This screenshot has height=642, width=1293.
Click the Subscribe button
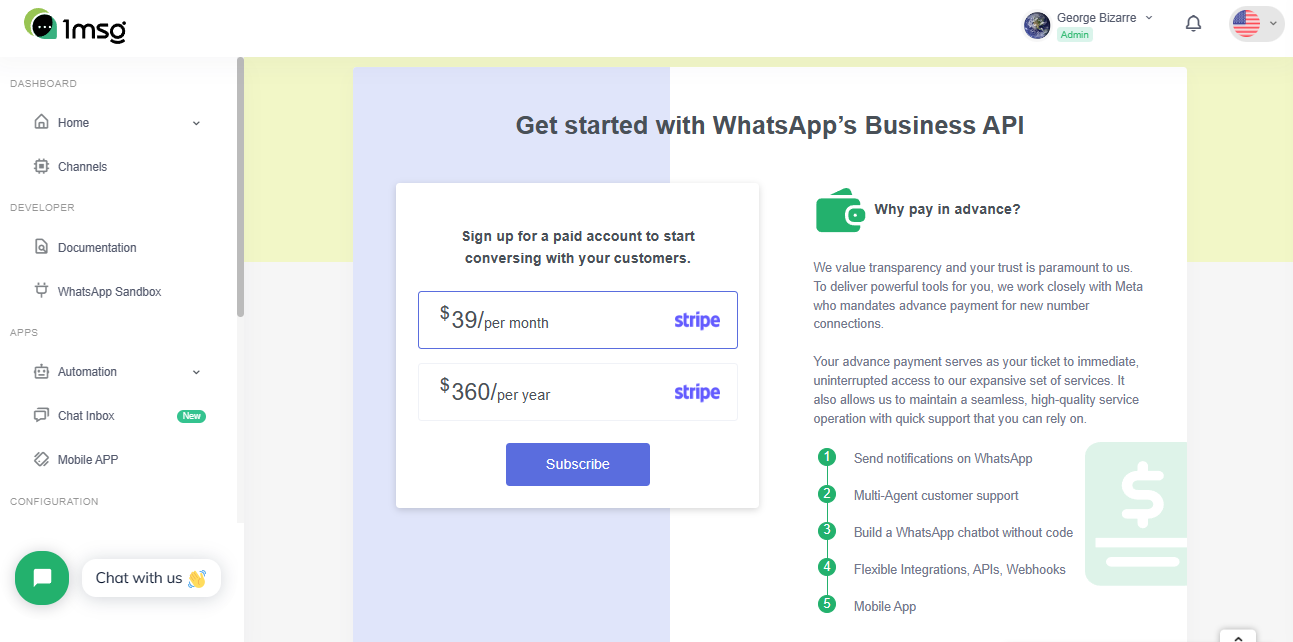point(578,464)
